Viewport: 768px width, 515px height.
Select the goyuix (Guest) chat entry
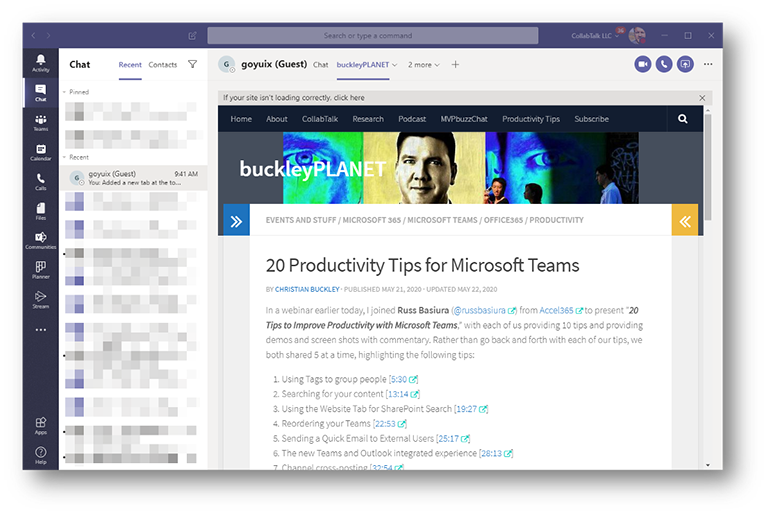pyautogui.click(x=133, y=177)
